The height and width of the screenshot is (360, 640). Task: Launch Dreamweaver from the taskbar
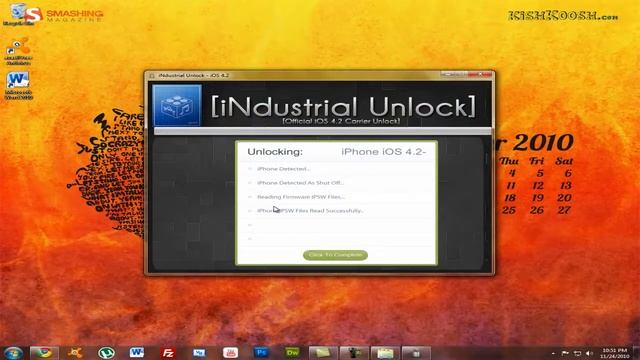[x=292, y=353]
